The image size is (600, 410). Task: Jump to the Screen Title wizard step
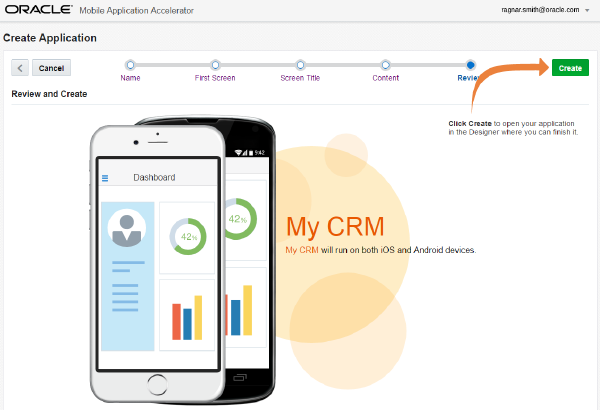tap(300, 78)
